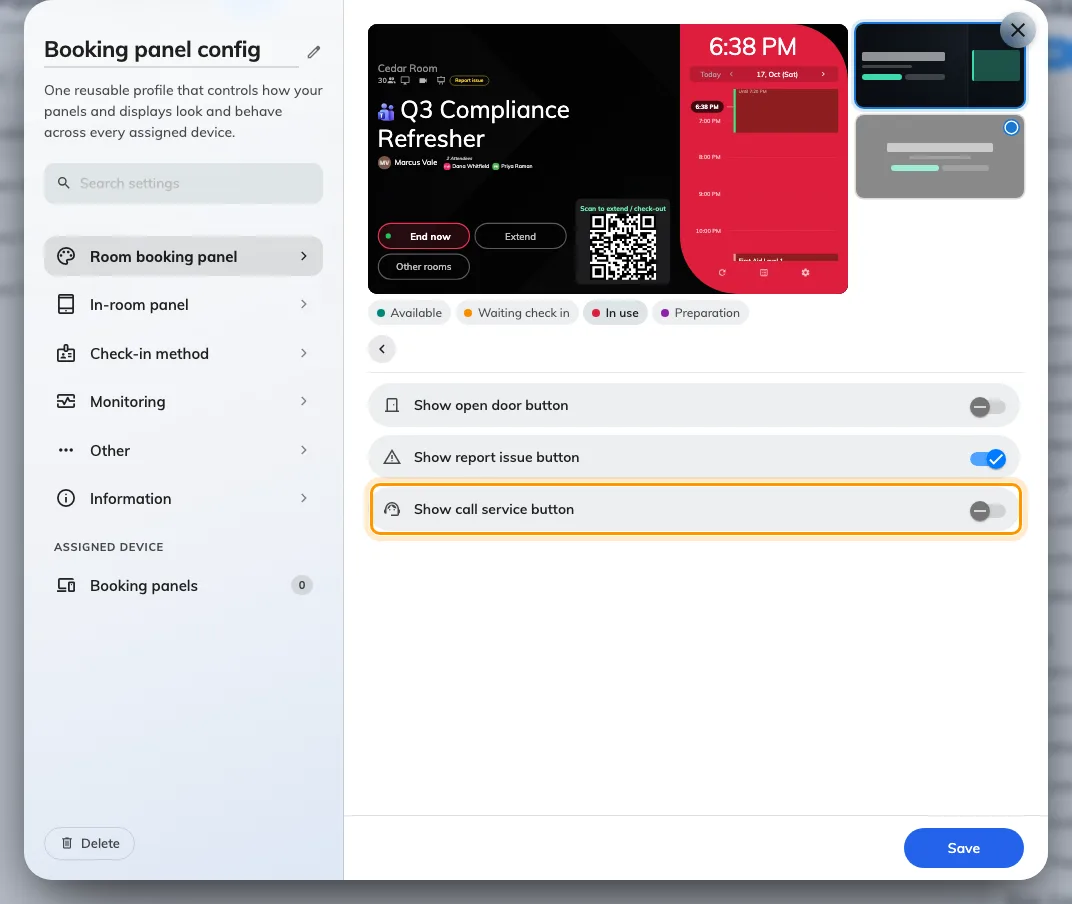Expand Monitoring chevron
The image size is (1072, 904).
[x=304, y=401]
